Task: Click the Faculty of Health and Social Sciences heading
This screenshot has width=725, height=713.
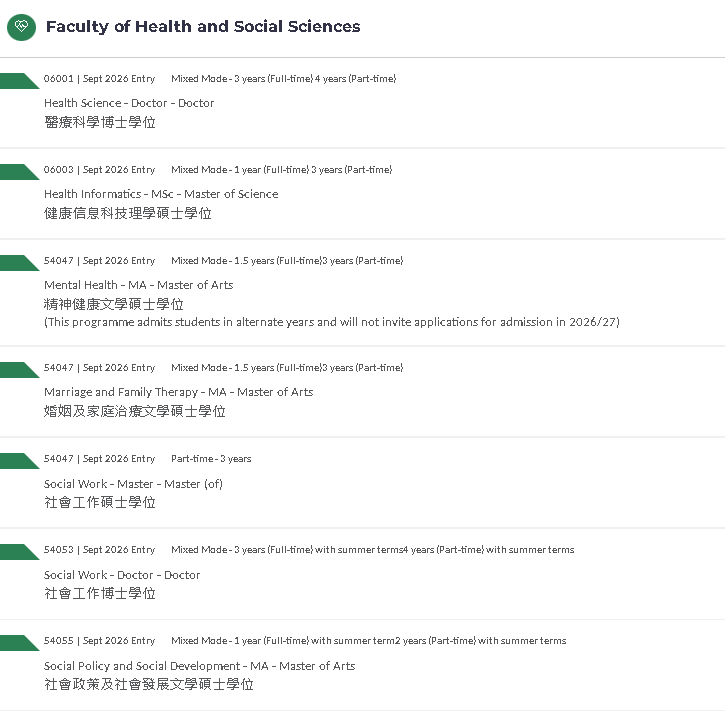Action: coord(203,27)
